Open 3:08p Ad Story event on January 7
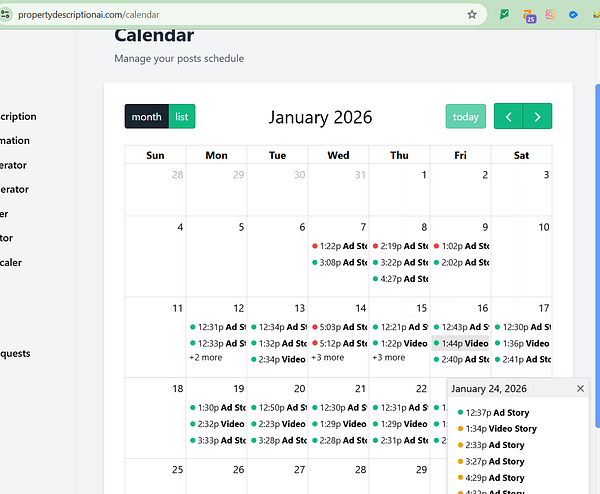 339,262
